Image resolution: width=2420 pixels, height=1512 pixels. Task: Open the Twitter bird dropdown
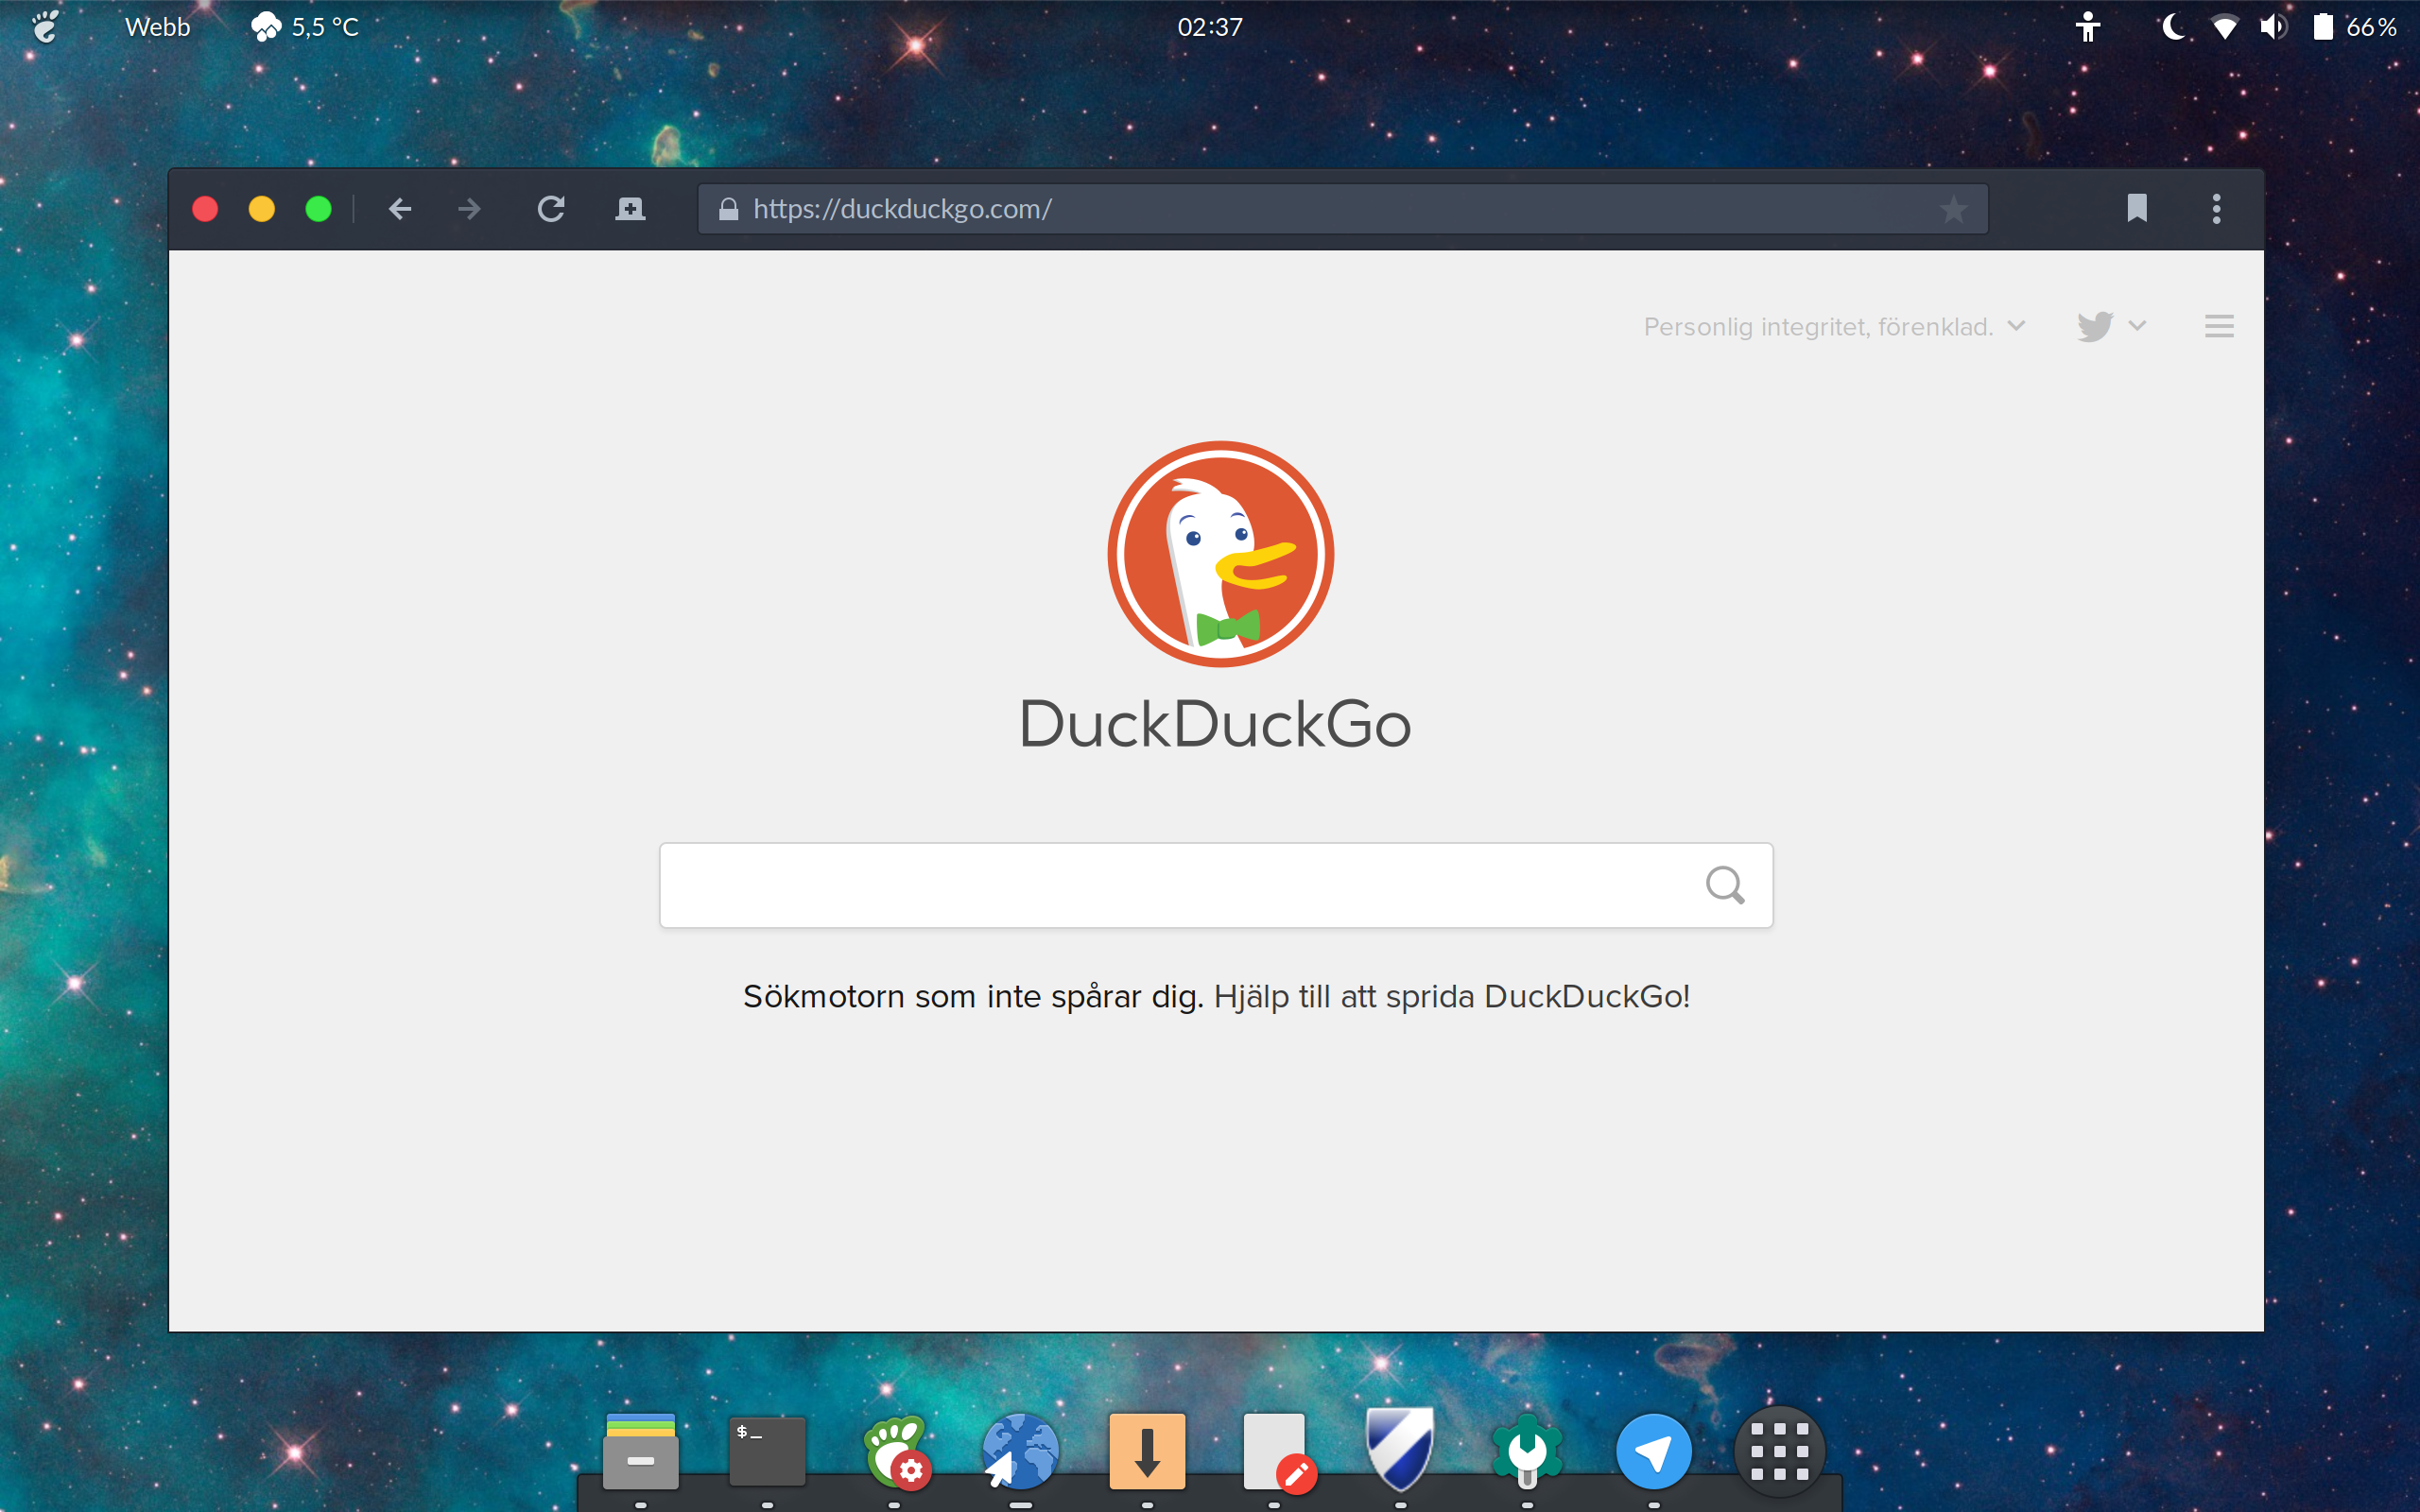tap(2111, 326)
